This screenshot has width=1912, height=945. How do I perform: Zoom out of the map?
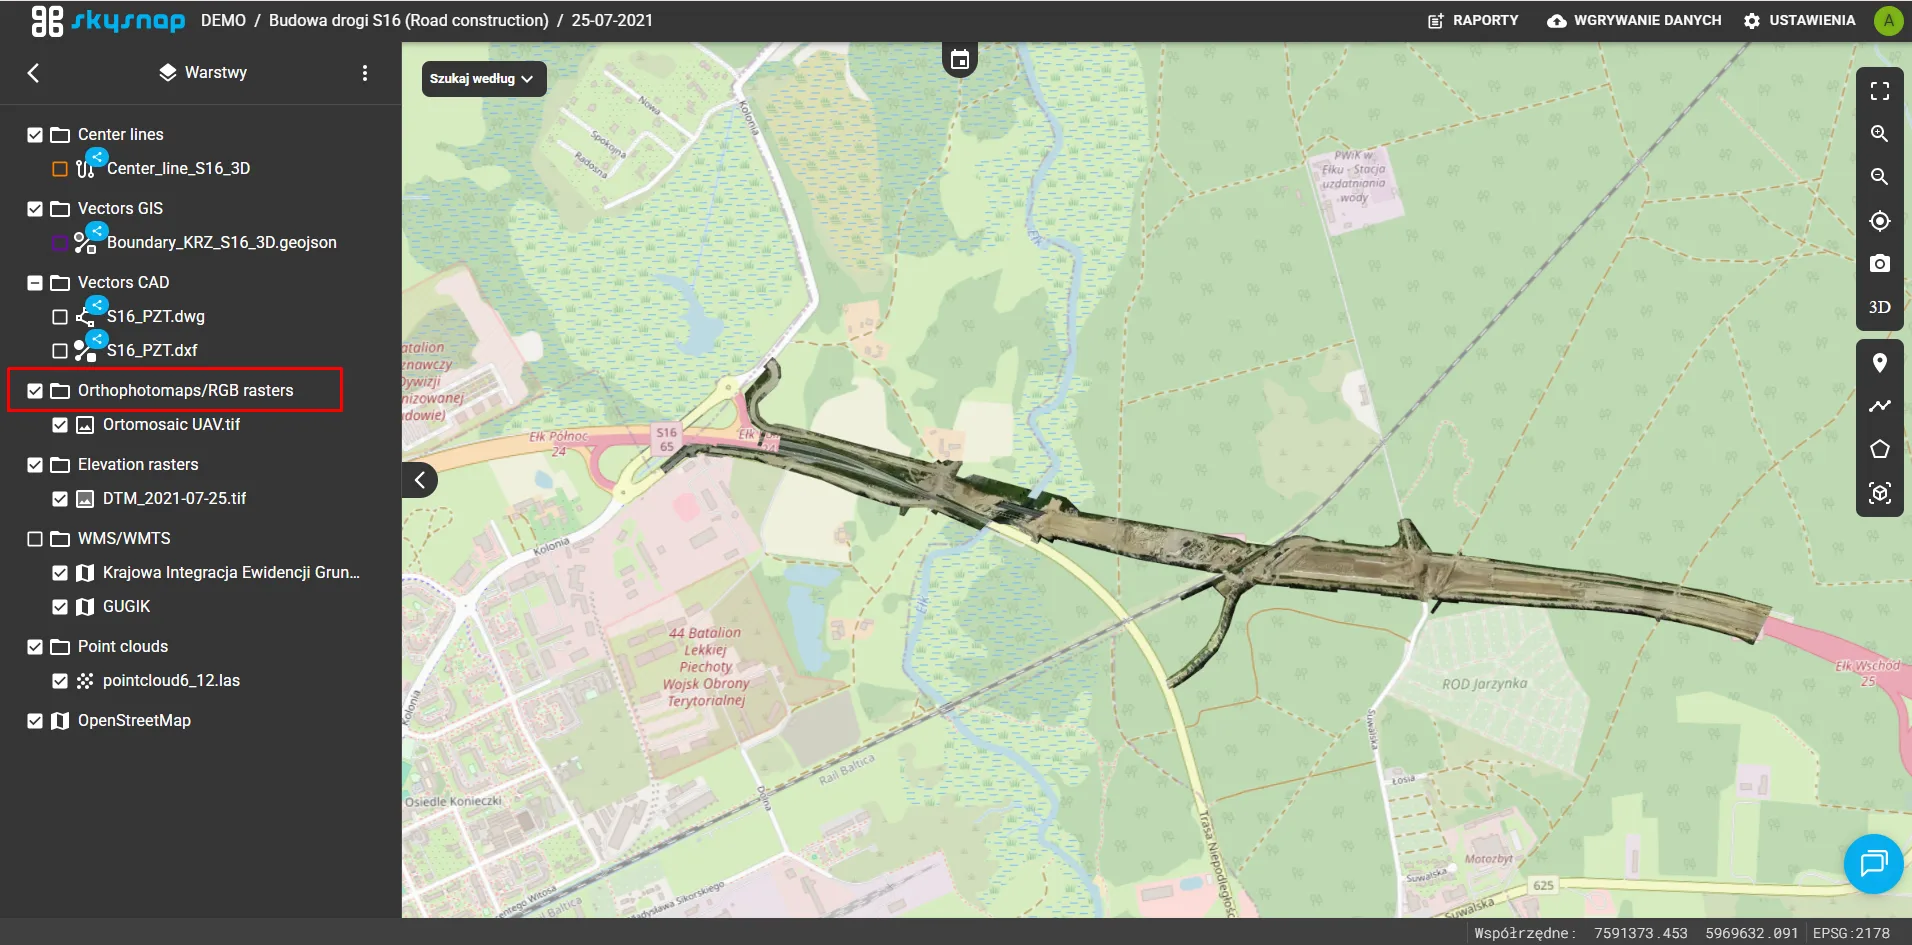click(1879, 177)
